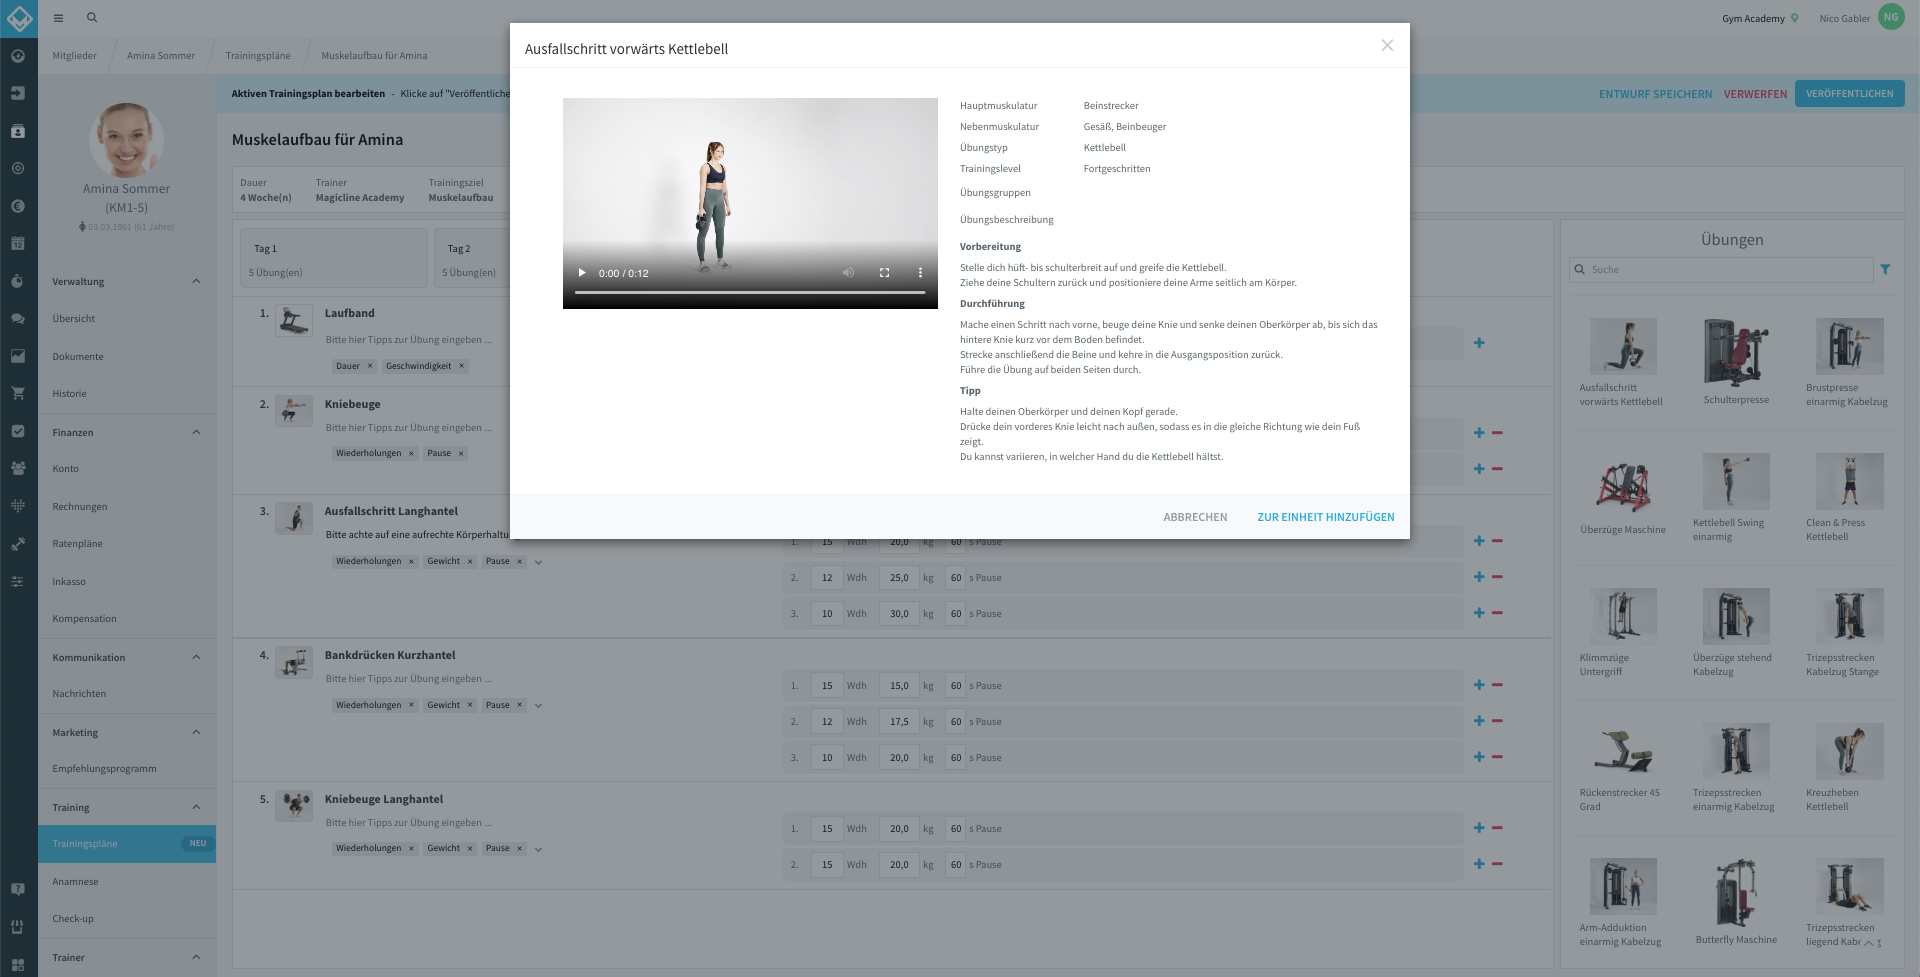The width and height of the screenshot is (1920, 977).
Task: Click the euro icon in left rail
Action: click(x=18, y=206)
